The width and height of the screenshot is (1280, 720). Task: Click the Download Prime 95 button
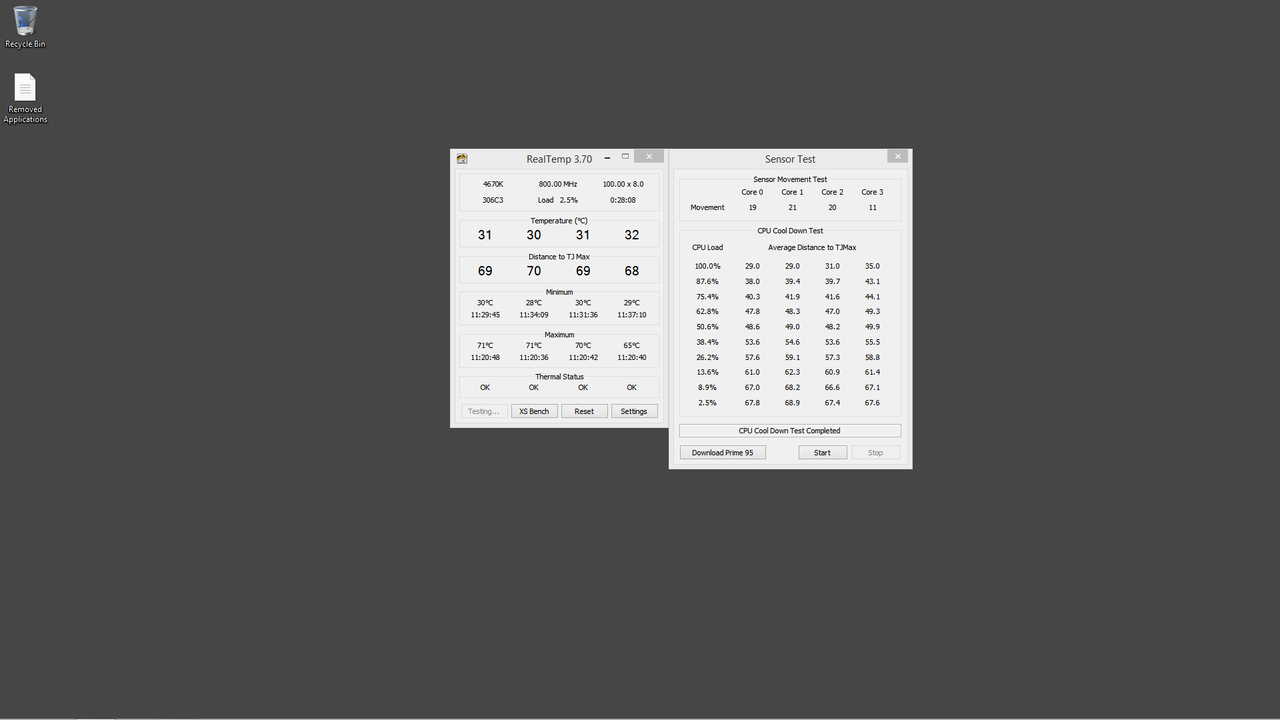[x=723, y=453]
